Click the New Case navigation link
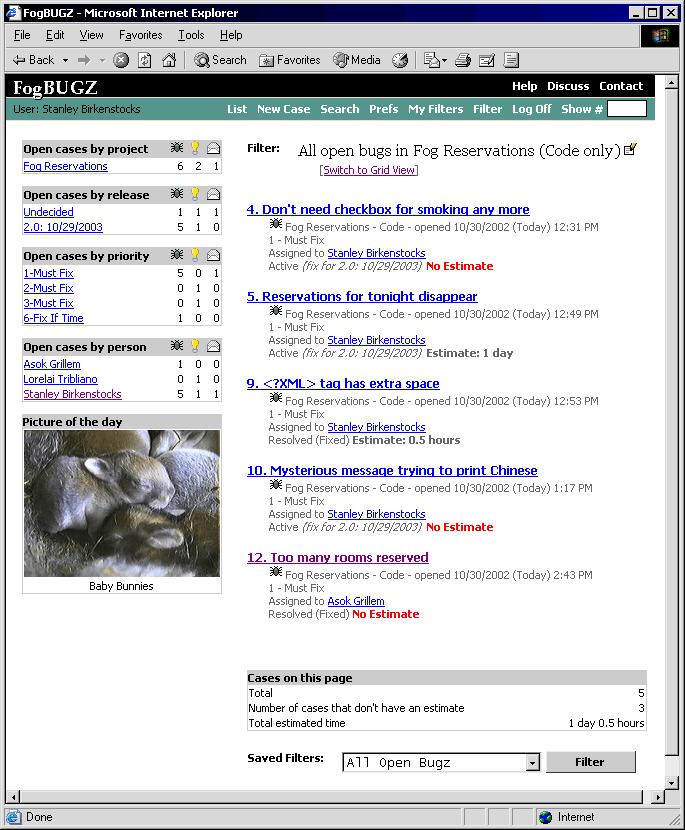685x830 pixels. pyautogui.click(x=284, y=109)
